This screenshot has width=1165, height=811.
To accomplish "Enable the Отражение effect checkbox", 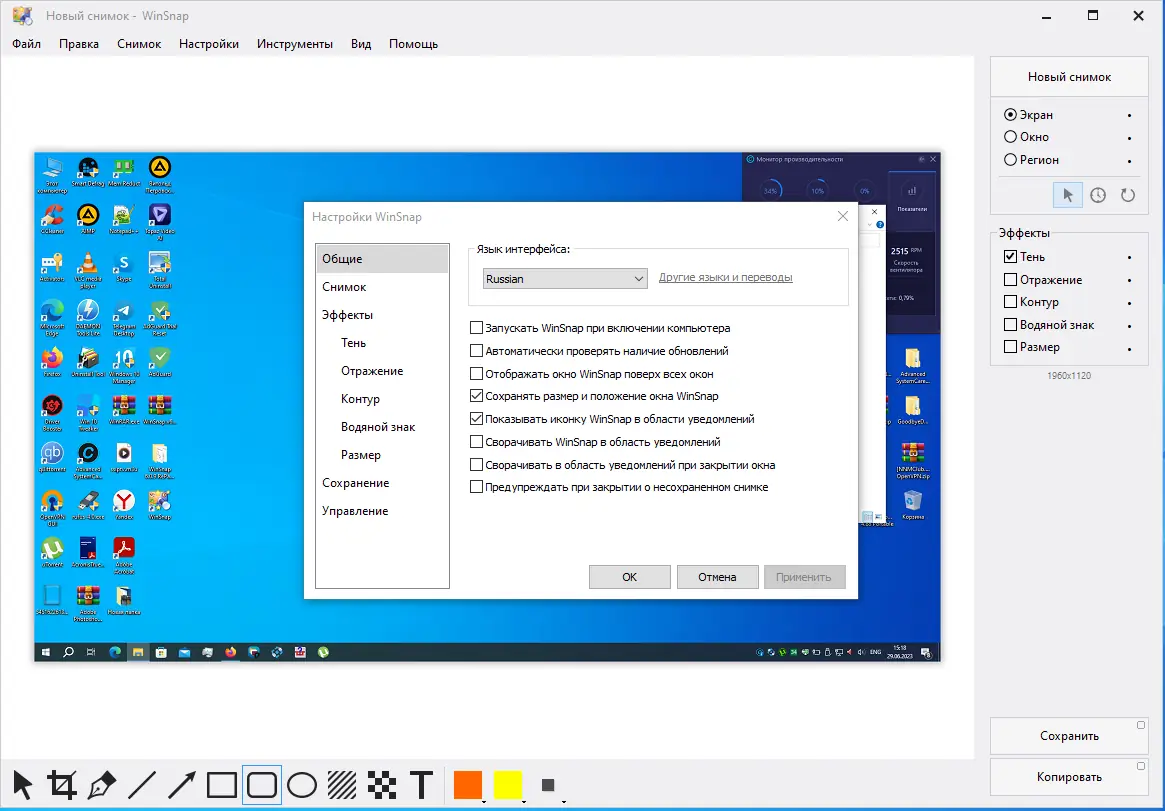I will (x=1010, y=279).
